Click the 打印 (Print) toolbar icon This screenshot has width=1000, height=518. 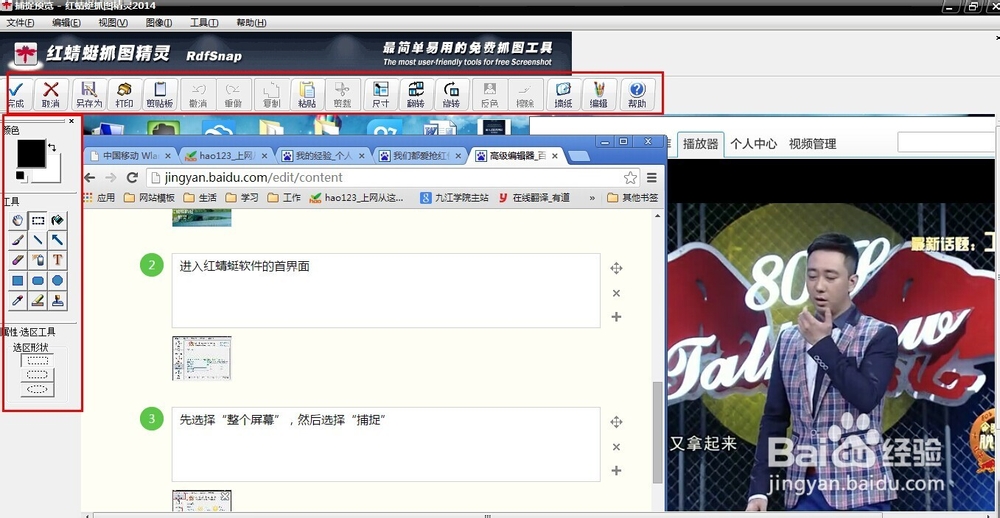(x=125, y=94)
